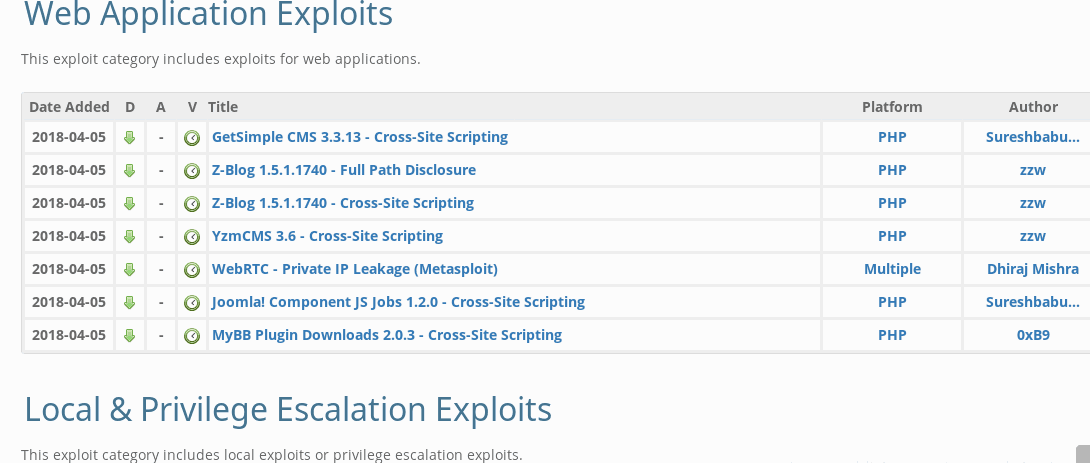Click the page scrollbar handle
Image resolution: width=1090 pixels, height=463 pixels.
pos(1083,454)
